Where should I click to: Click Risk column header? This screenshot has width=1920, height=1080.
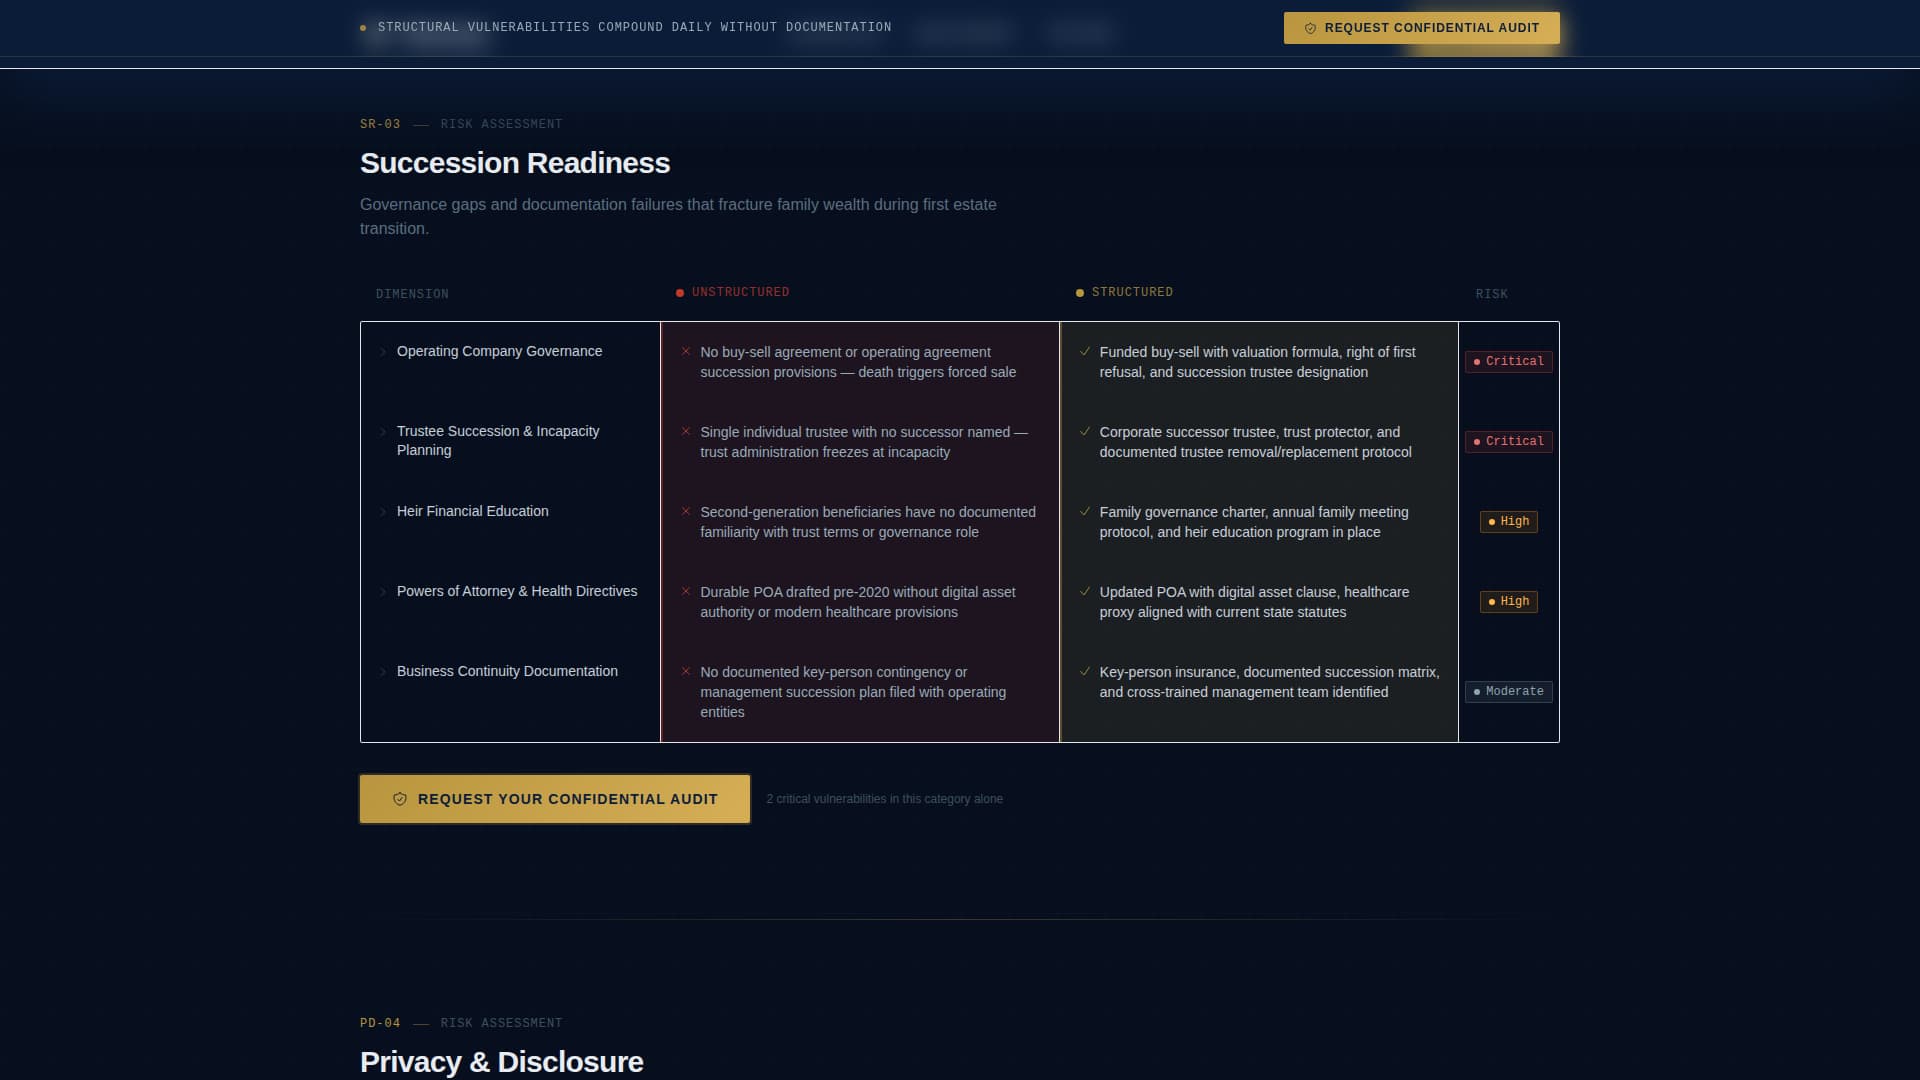pos(1491,294)
